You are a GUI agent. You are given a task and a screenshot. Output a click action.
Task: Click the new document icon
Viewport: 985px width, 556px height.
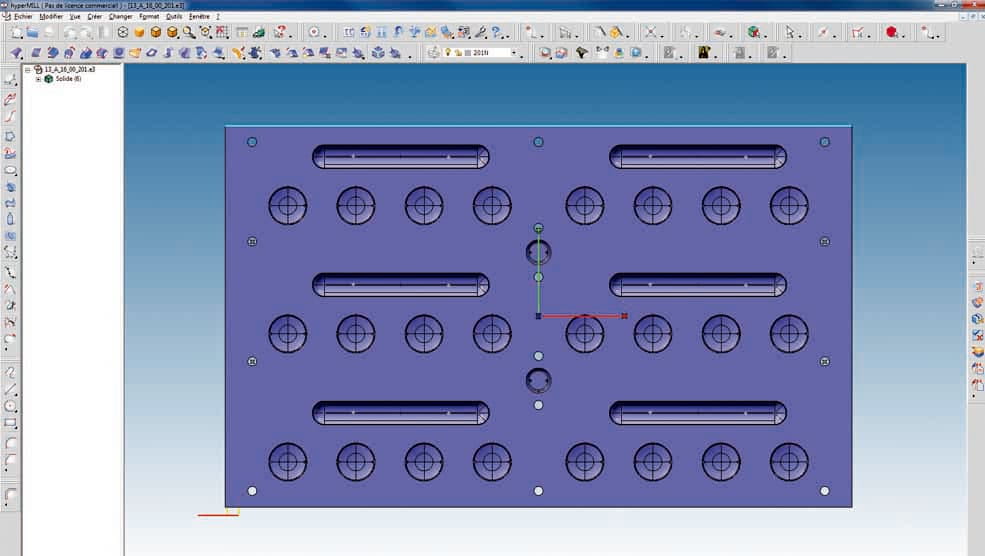[x=16, y=32]
